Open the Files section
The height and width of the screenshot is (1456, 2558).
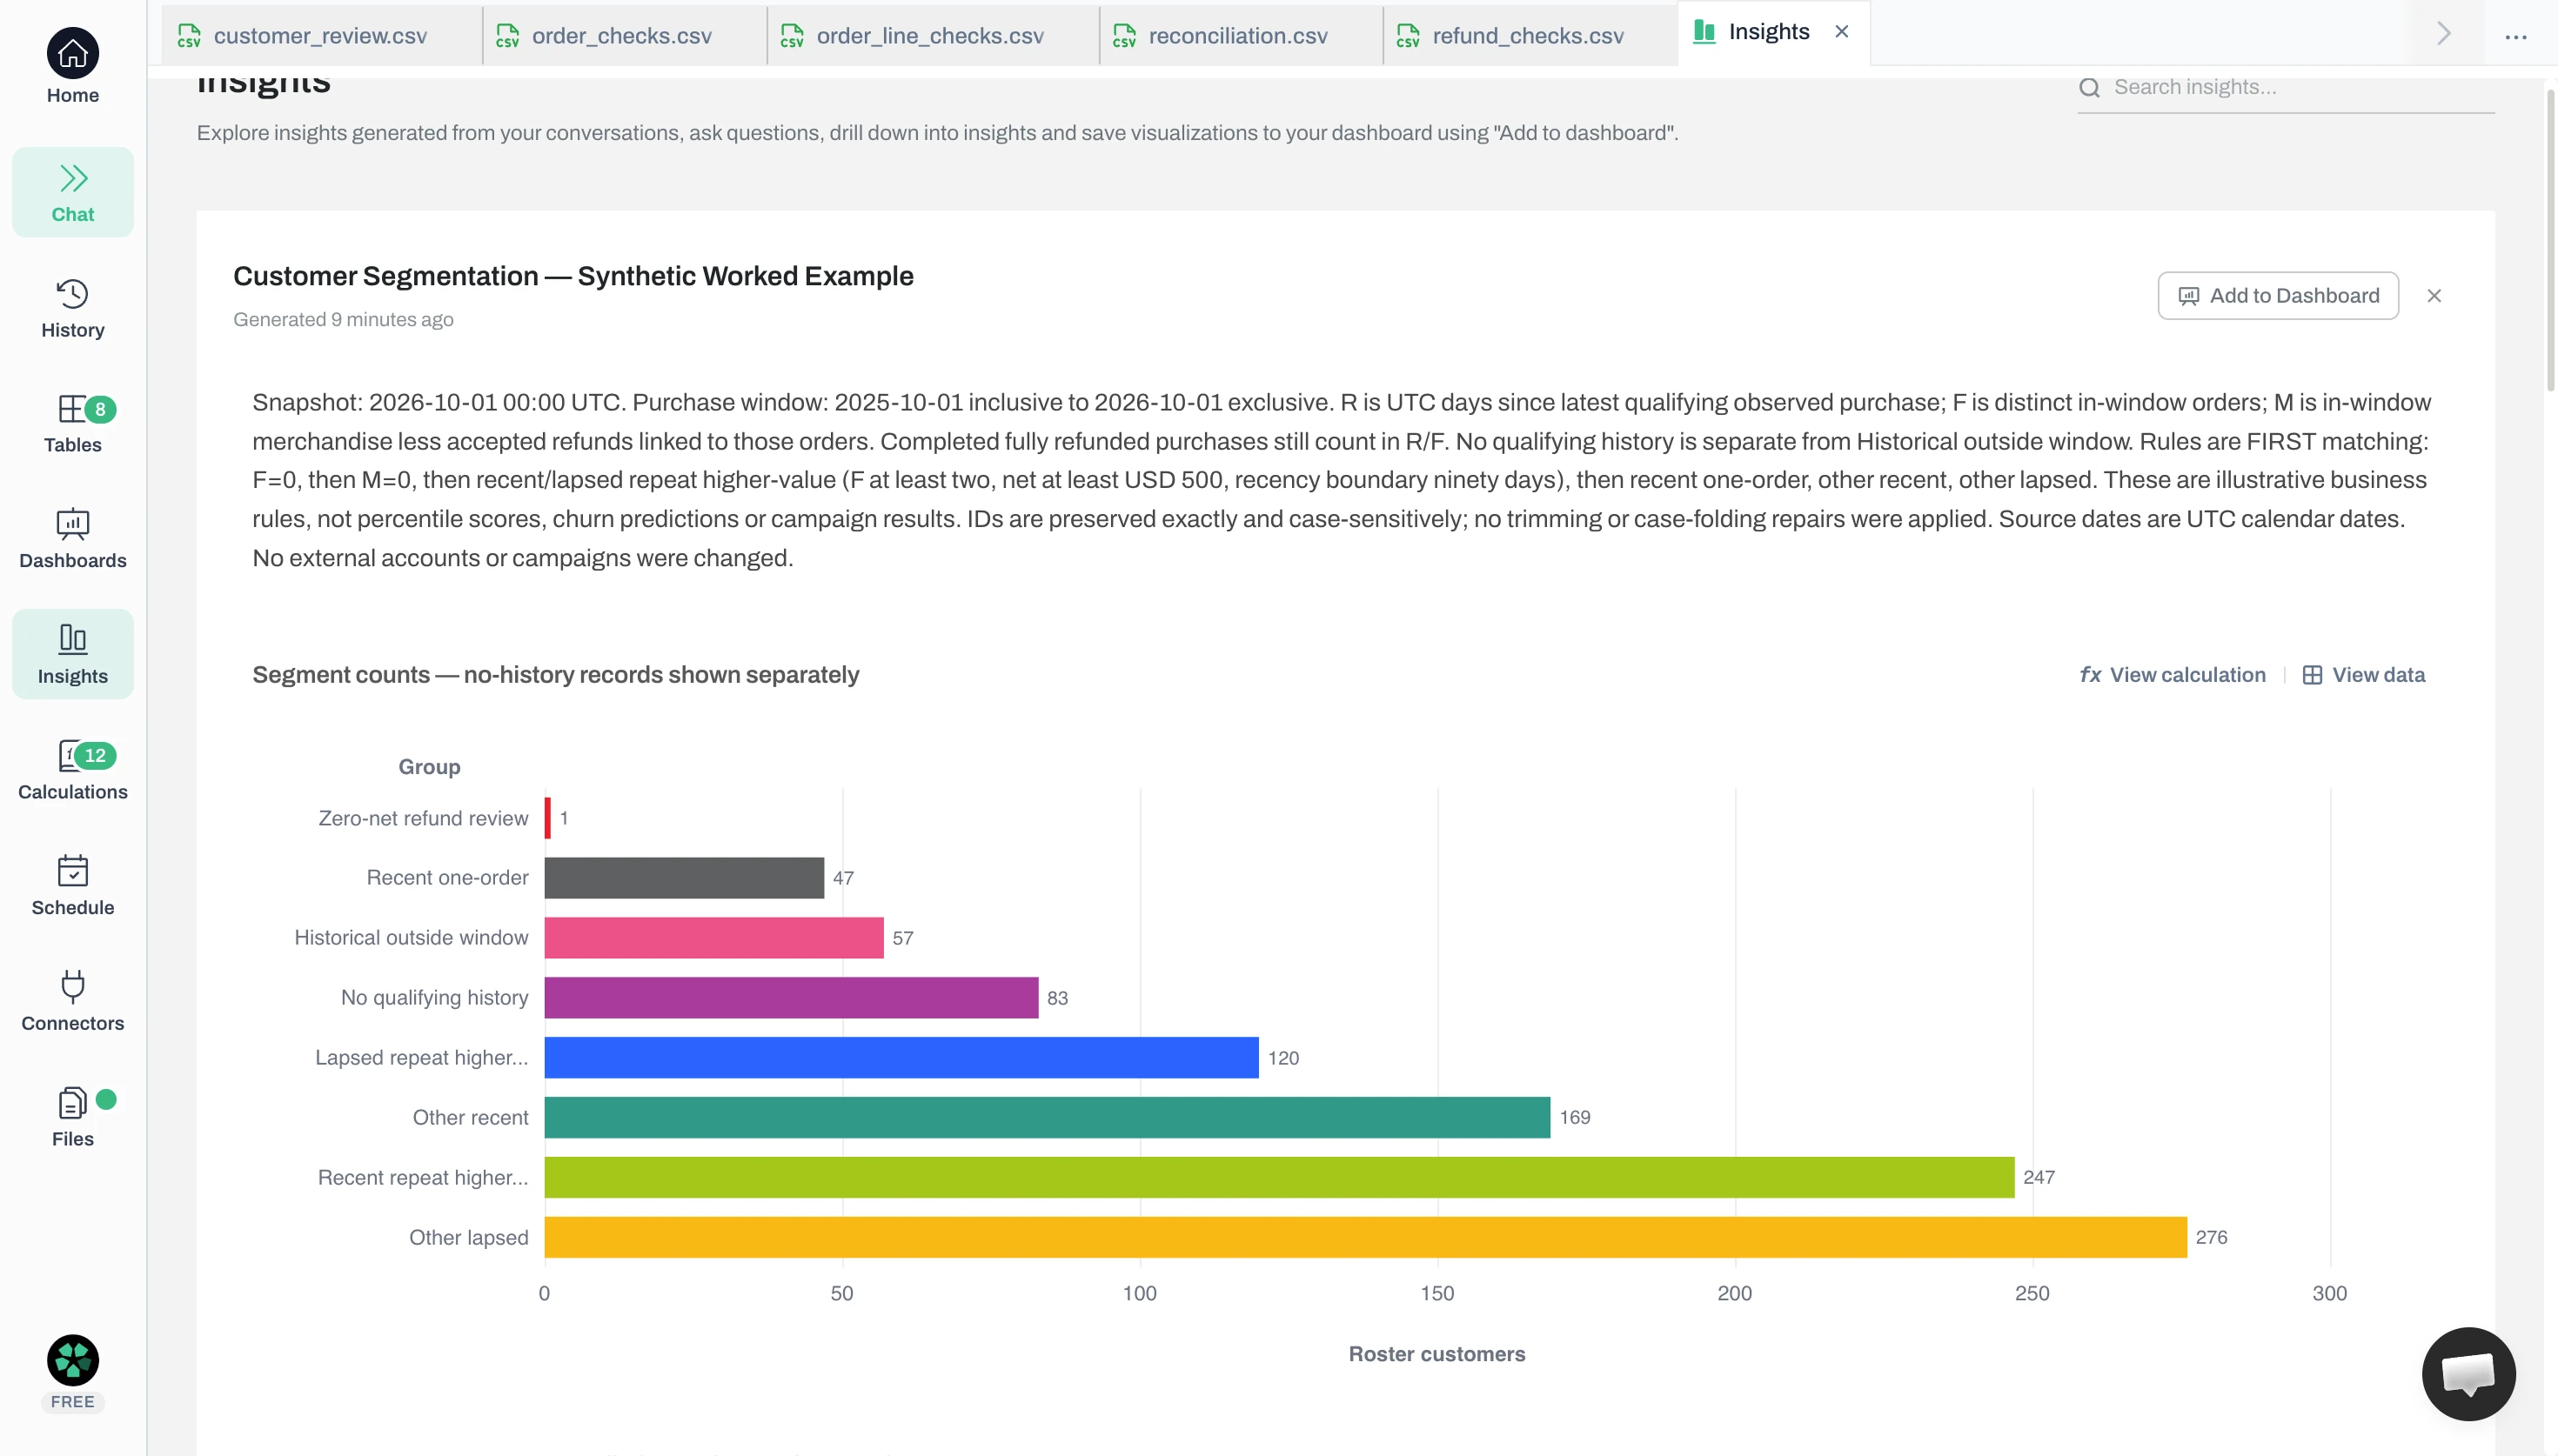72,1118
